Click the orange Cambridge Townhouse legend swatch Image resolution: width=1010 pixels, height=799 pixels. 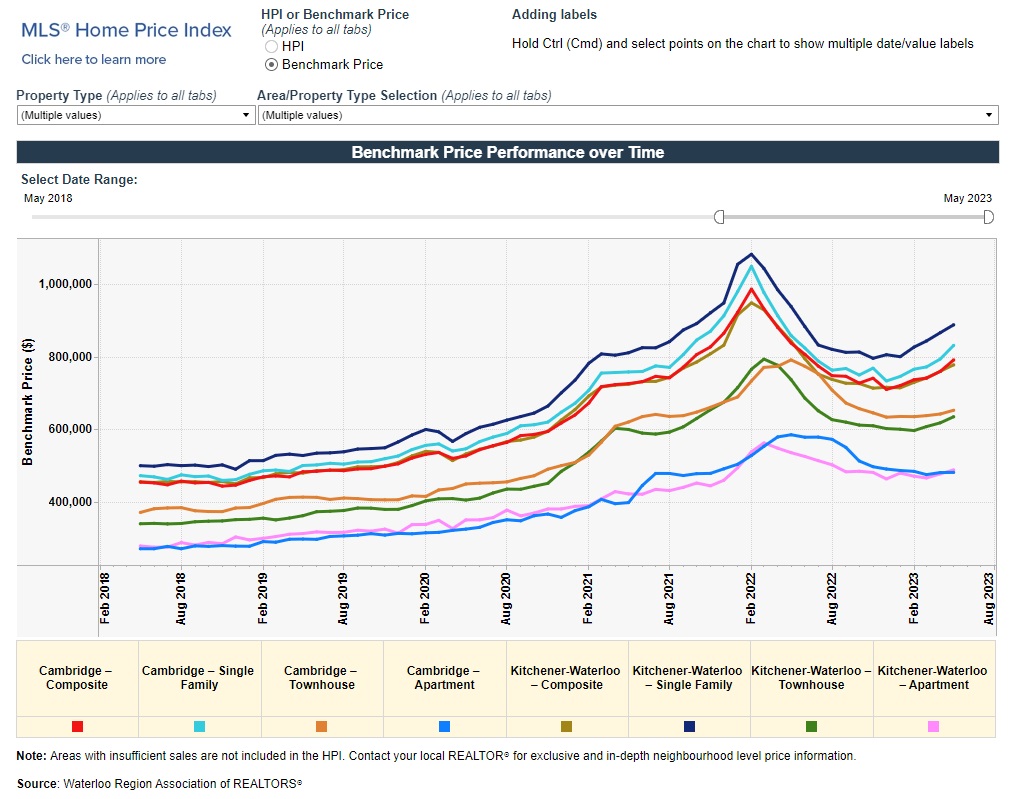coord(321,726)
